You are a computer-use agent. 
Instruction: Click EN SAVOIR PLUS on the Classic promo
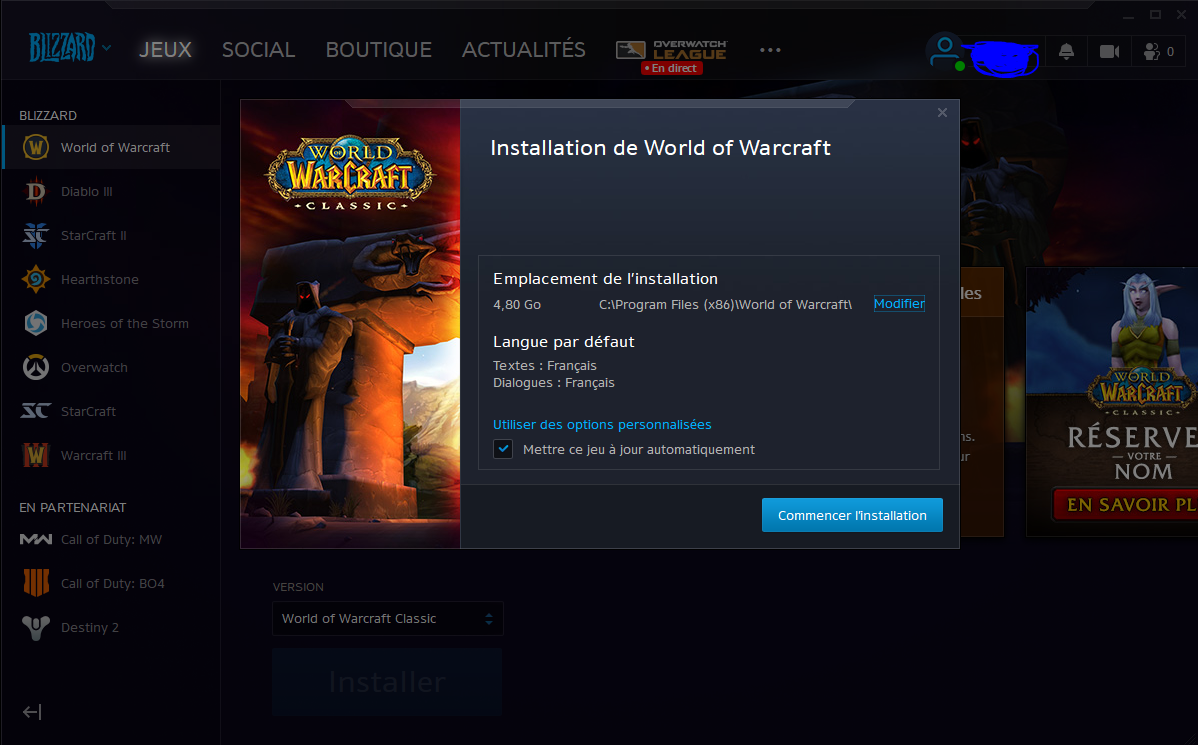pos(1125,504)
